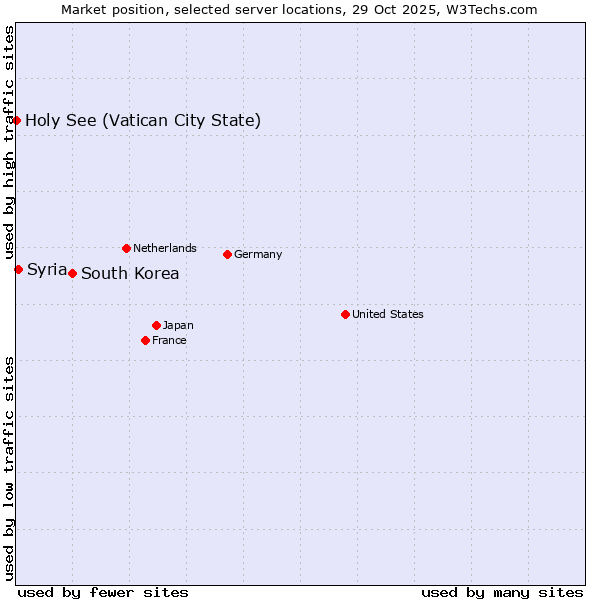
Task: Click the "used by fewer sites" axis label
Action: pyautogui.click(x=103, y=592)
